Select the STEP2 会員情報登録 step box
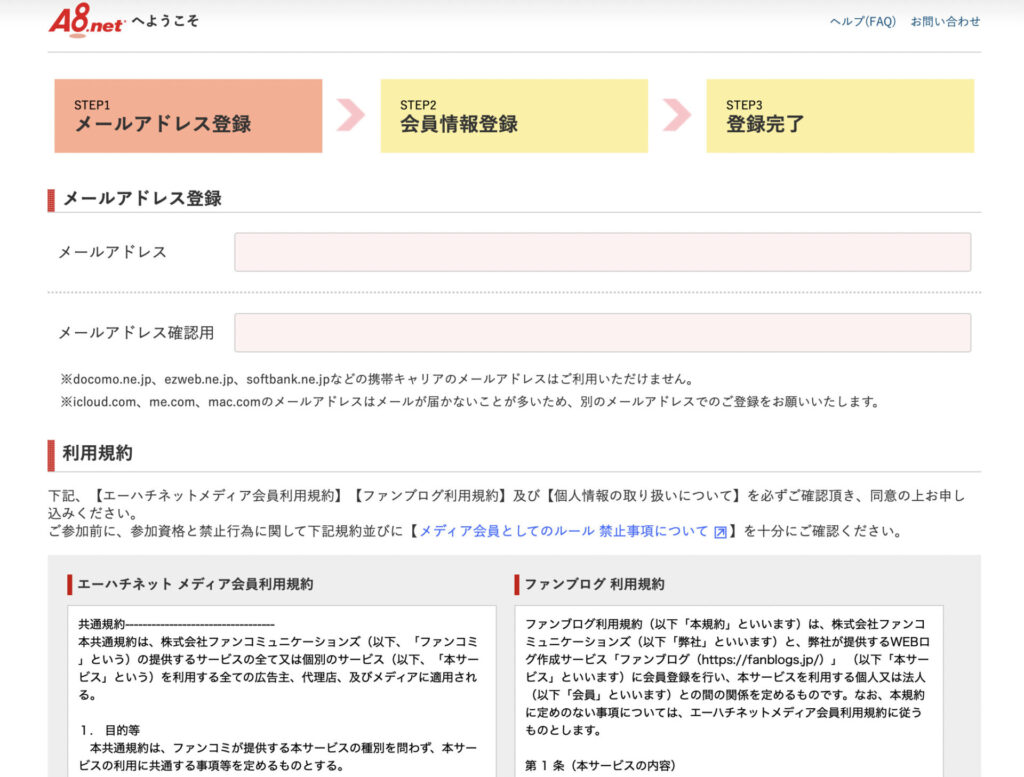This screenshot has height=777, width=1024. coord(514,116)
